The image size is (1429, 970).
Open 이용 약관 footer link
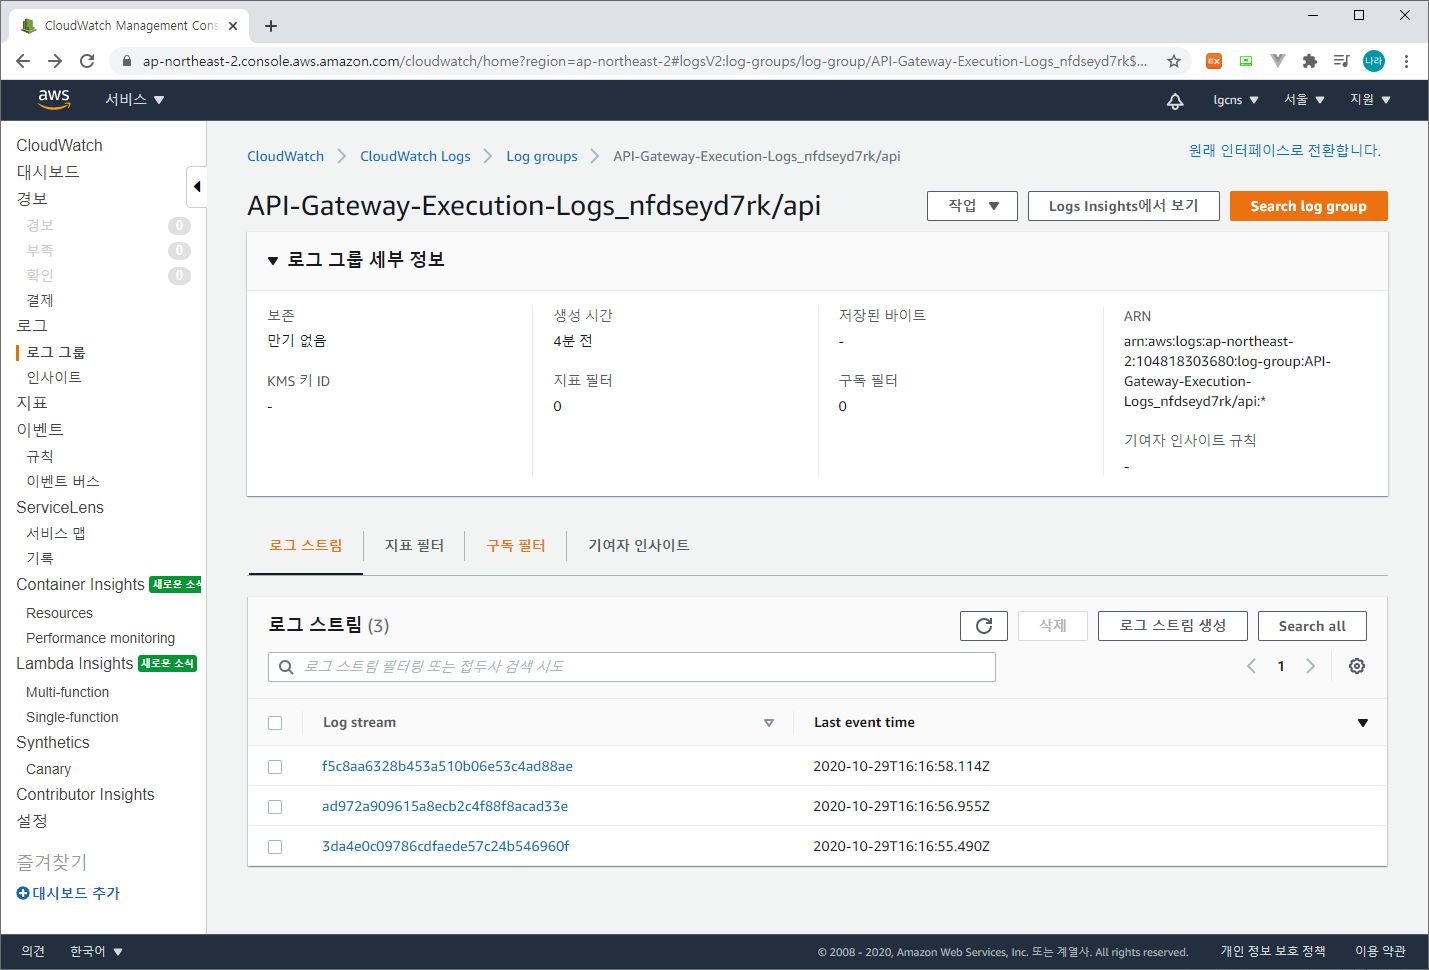pos(1381,952)
